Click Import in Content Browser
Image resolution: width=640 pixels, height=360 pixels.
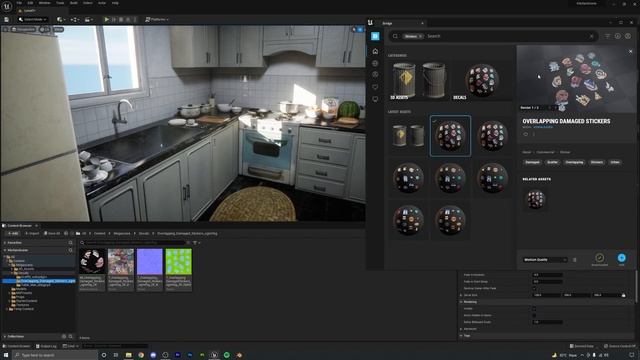click(31, 233)
